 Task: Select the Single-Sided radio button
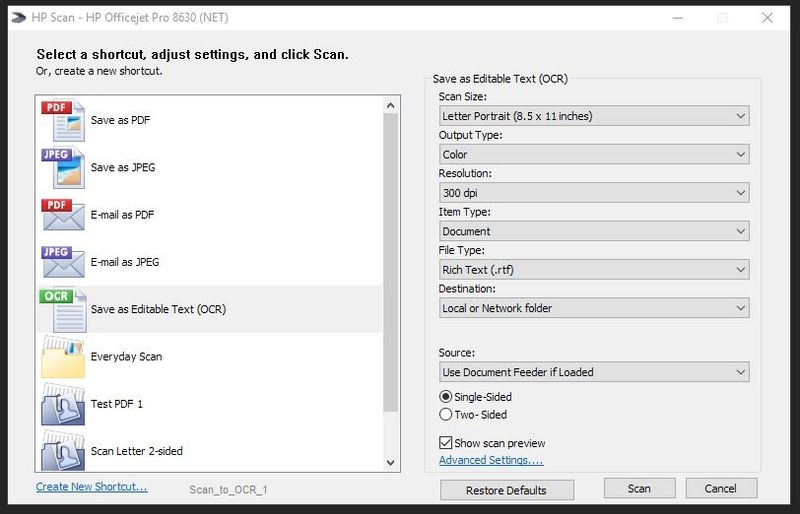(446, 396)
